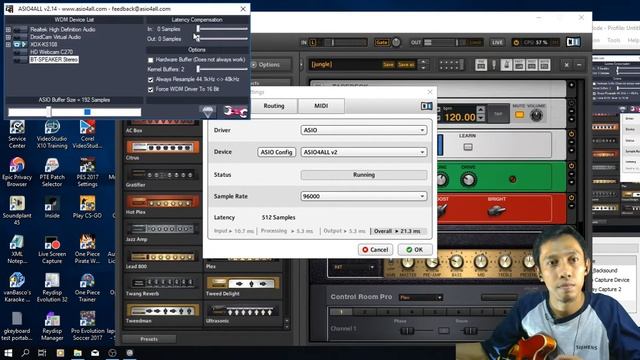Open the Live Screen Capture shortcut
The image size is (640, 360).
point(52,249)
